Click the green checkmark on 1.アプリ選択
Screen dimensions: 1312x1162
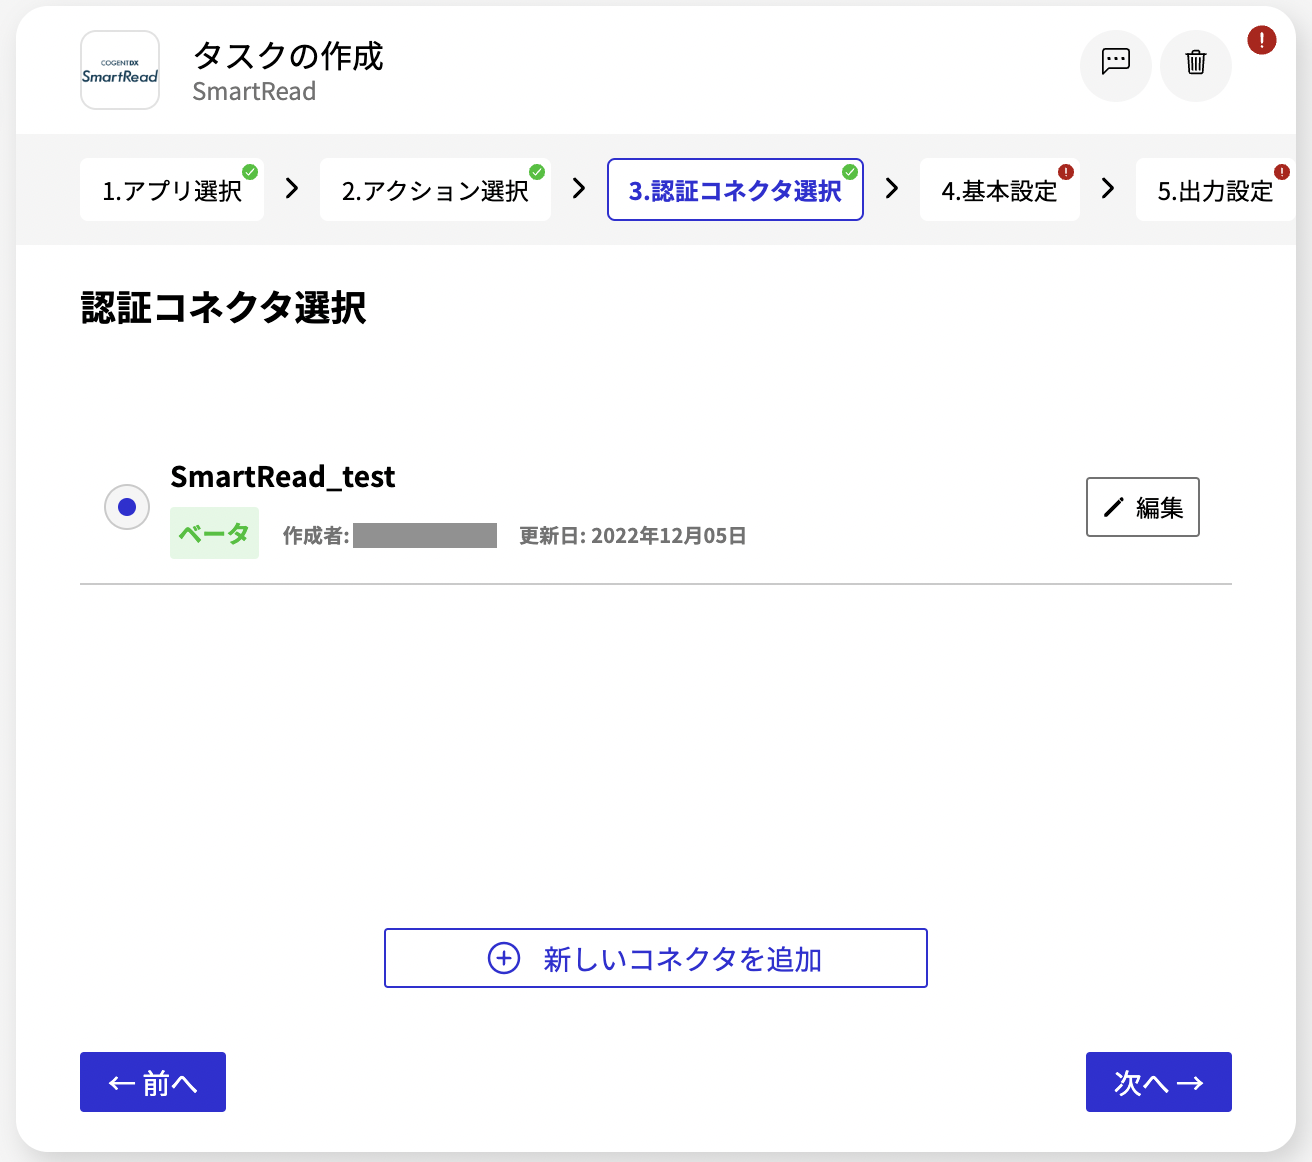(x=251, y=170)
